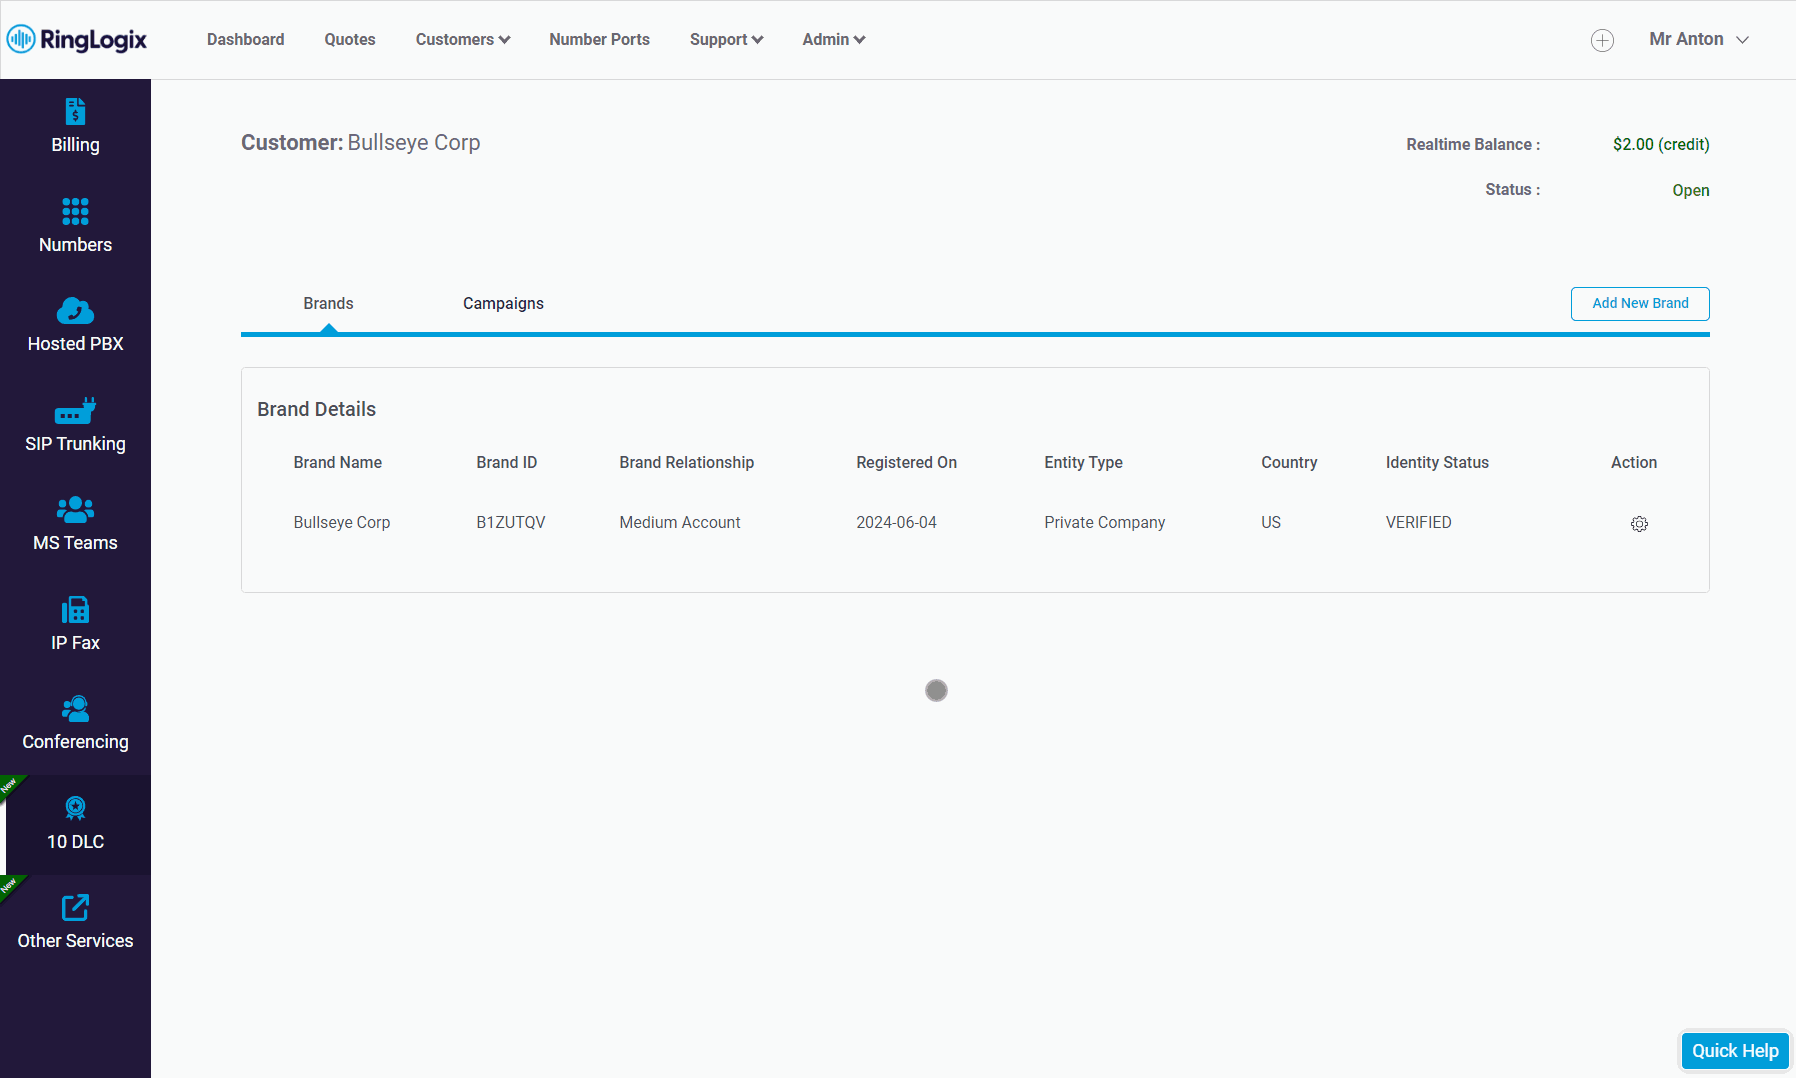Expand the Support dropdown menu

coord(726,39)
